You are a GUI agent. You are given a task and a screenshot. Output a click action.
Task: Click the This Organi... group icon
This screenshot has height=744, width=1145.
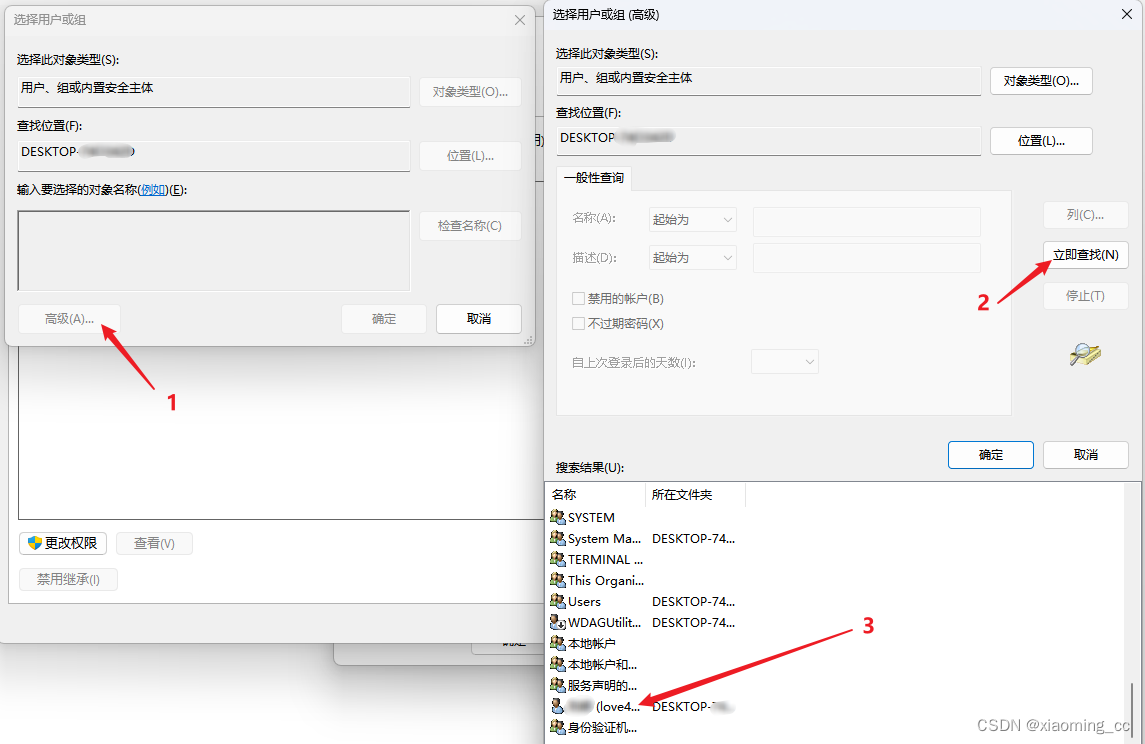(558, 580)
